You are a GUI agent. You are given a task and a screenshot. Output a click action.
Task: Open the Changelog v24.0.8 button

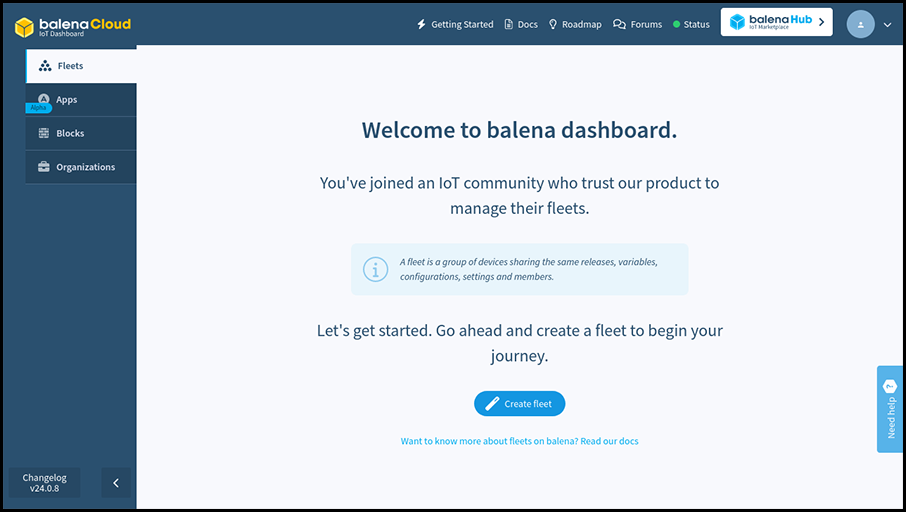click(44, 483)
